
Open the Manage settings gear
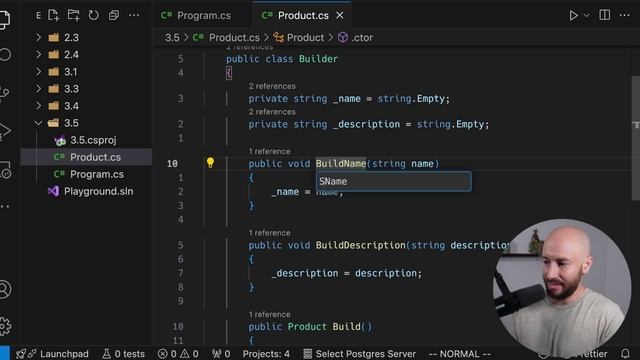coord(5,326)
